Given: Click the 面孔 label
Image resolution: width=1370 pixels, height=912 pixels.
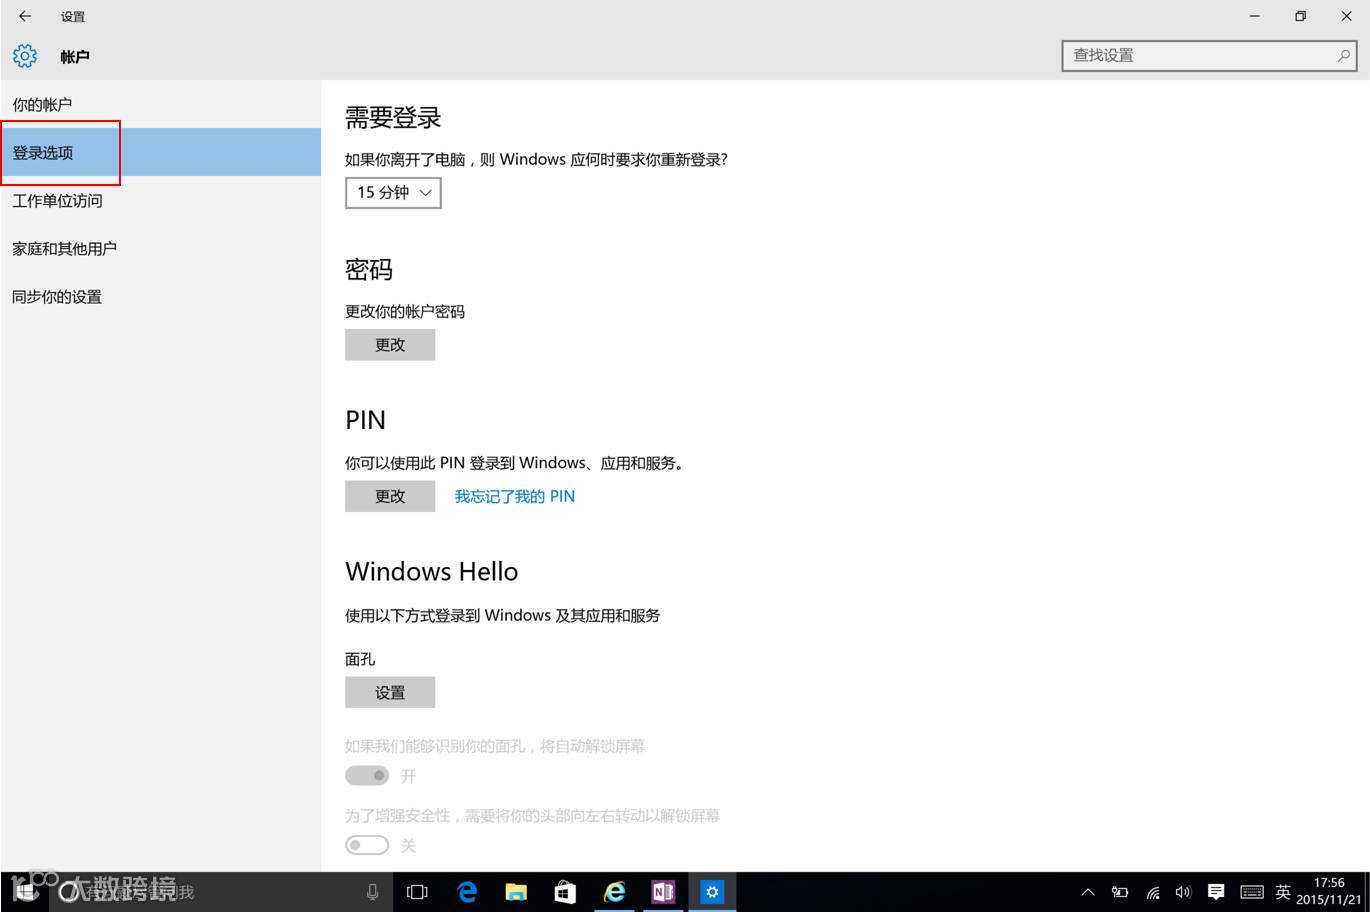Looking at the screenshot, I should pos(360,659).
